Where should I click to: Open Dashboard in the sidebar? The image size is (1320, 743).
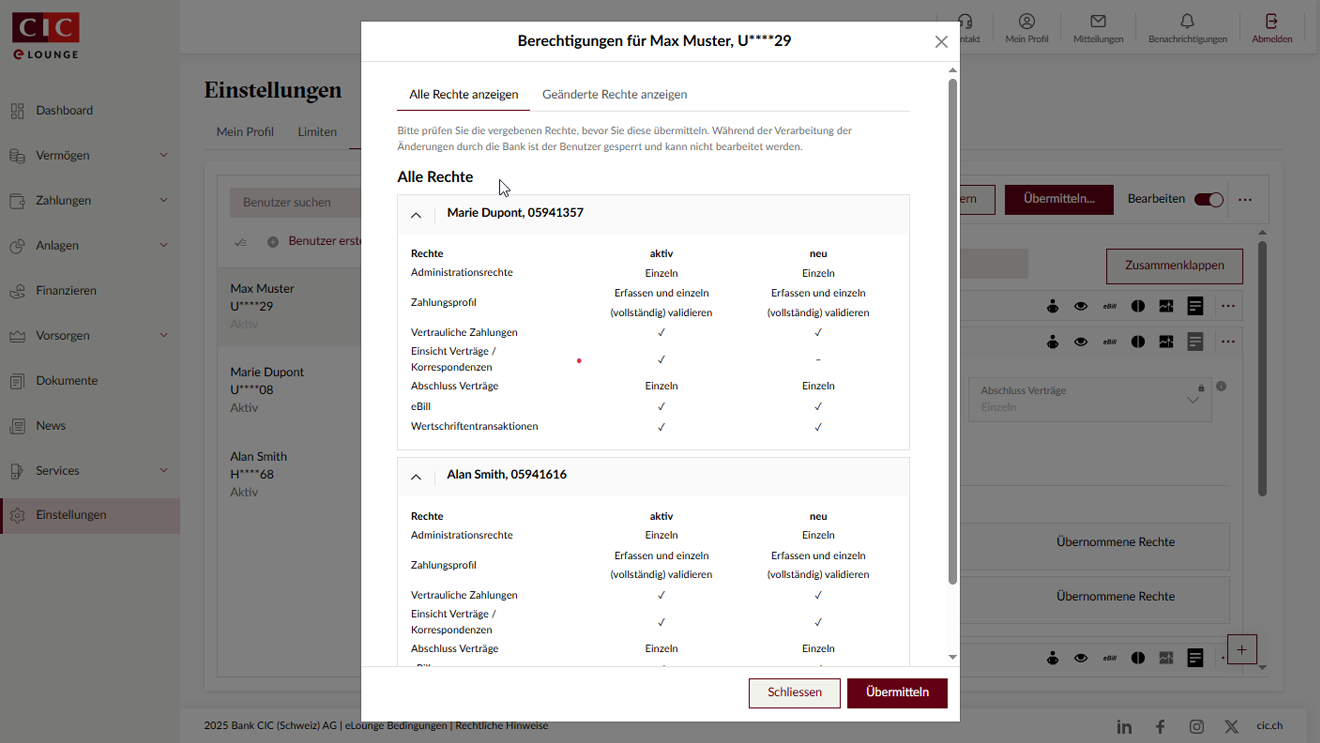[64, 110]
